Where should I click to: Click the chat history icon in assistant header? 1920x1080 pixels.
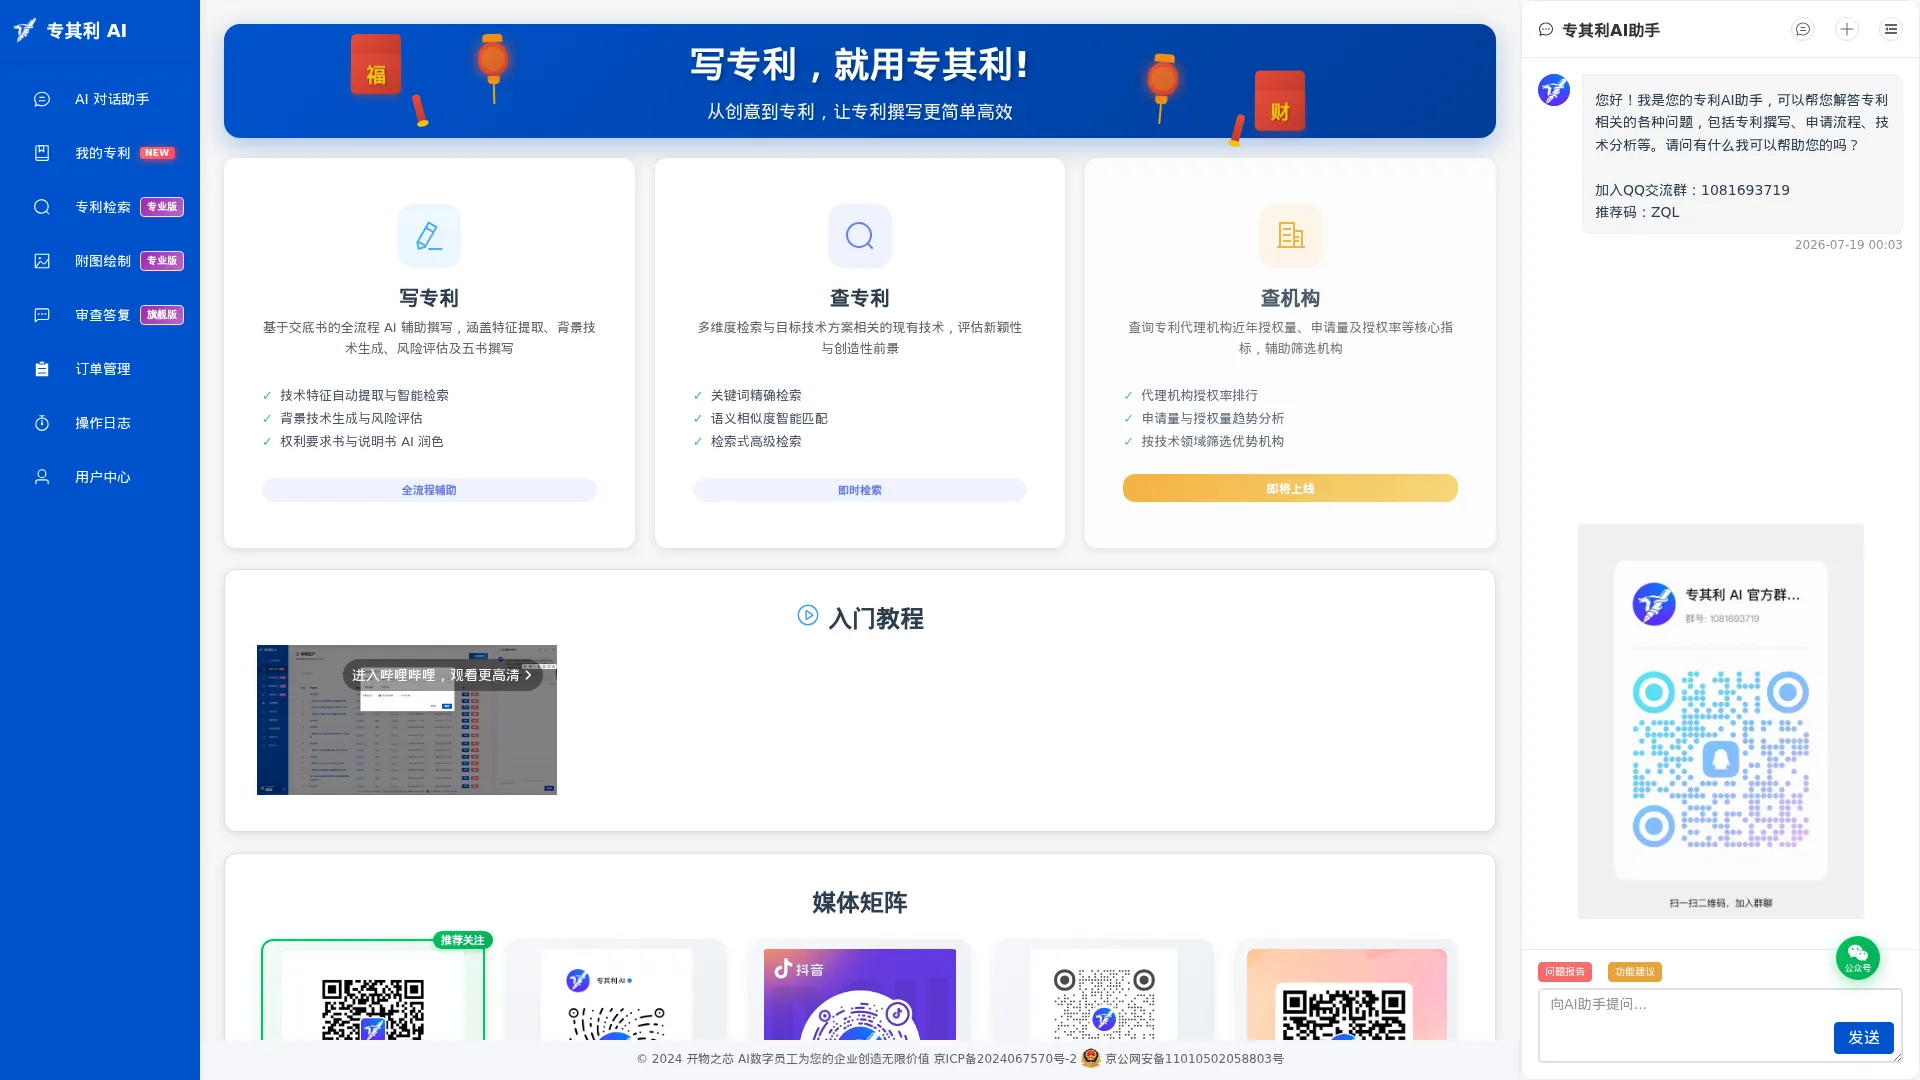pos(1803,30)
